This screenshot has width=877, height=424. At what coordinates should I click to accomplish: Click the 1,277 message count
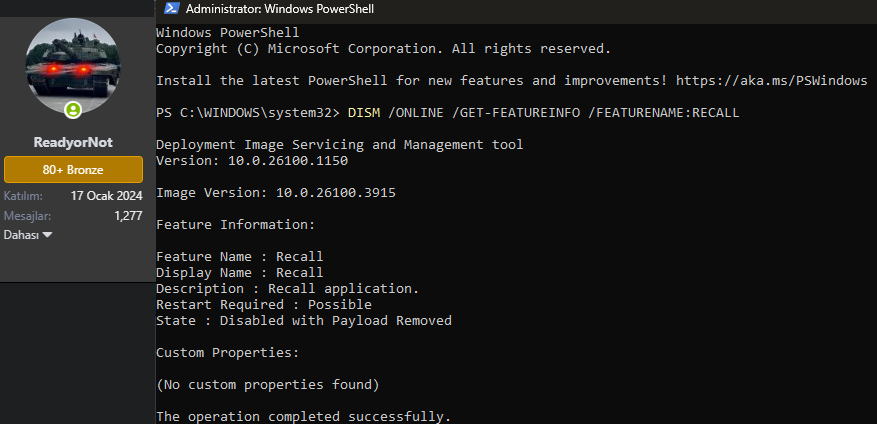coord(128,215)
